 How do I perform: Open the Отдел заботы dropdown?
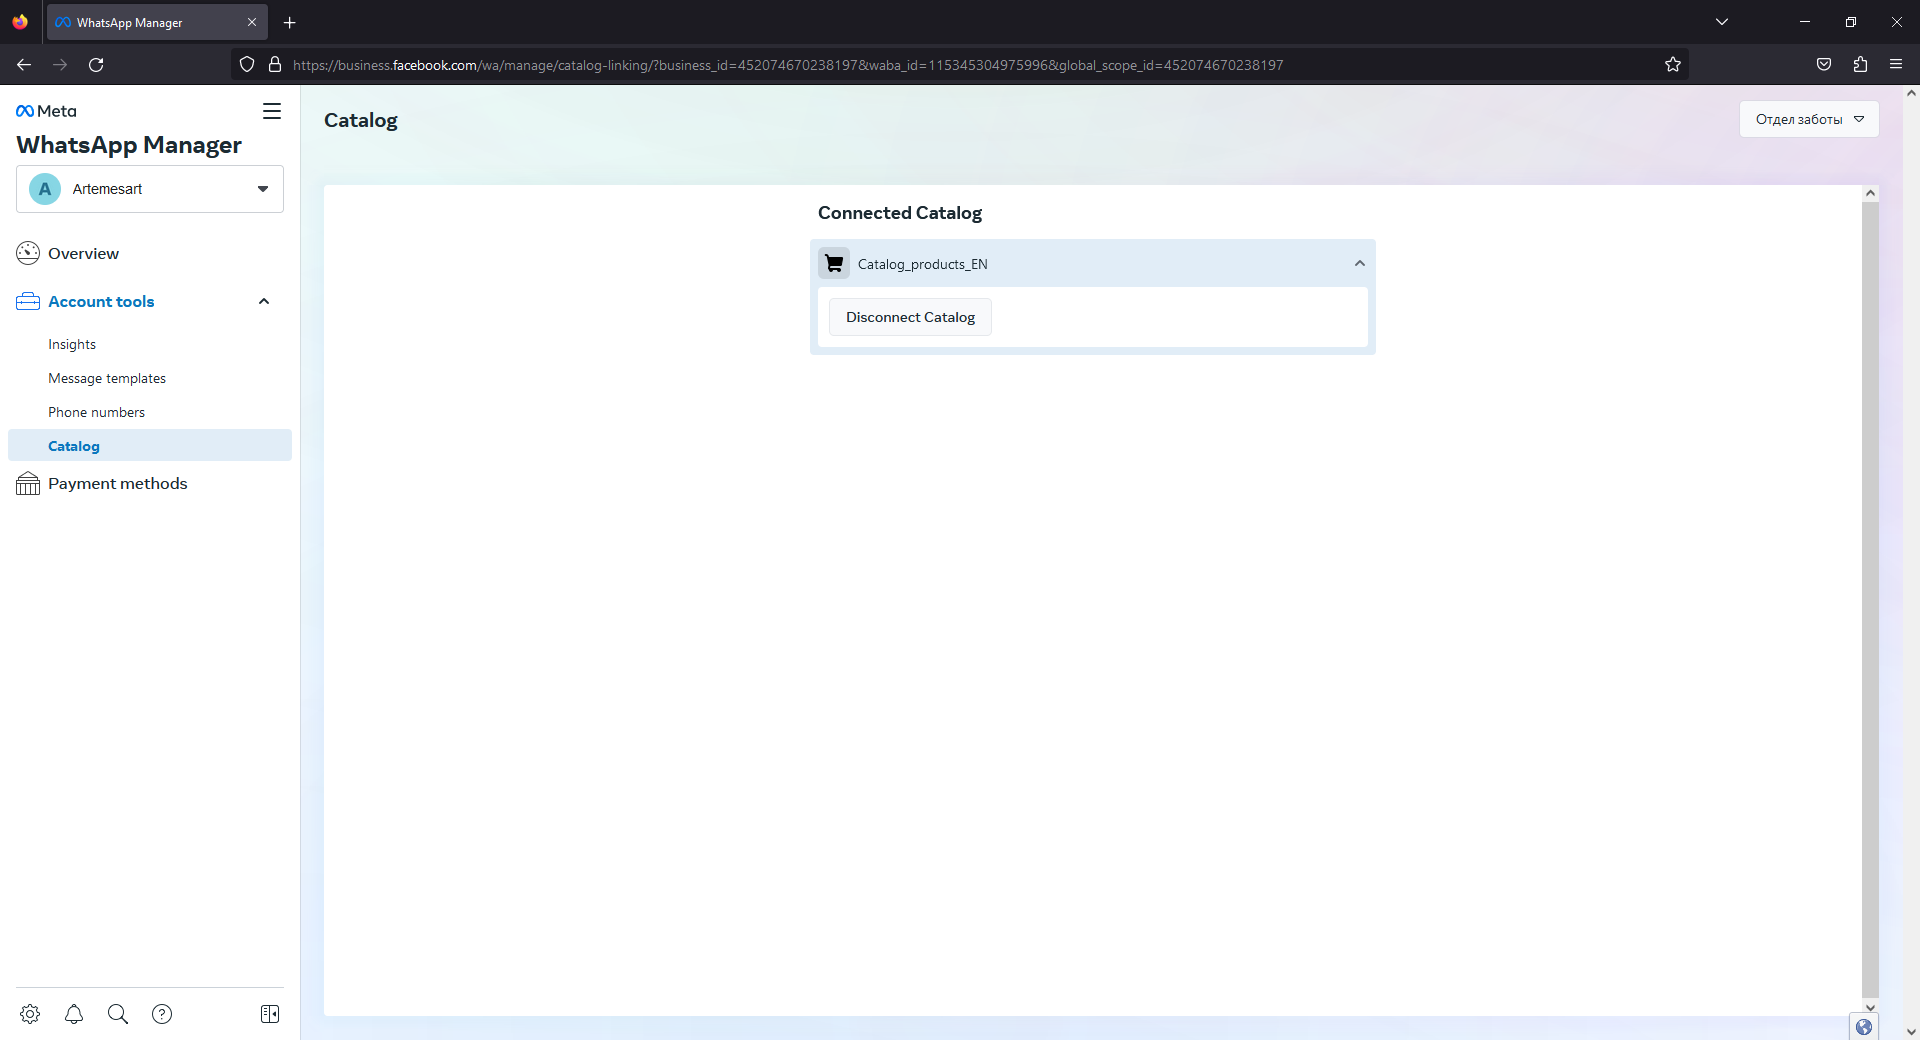(1809, 119)
